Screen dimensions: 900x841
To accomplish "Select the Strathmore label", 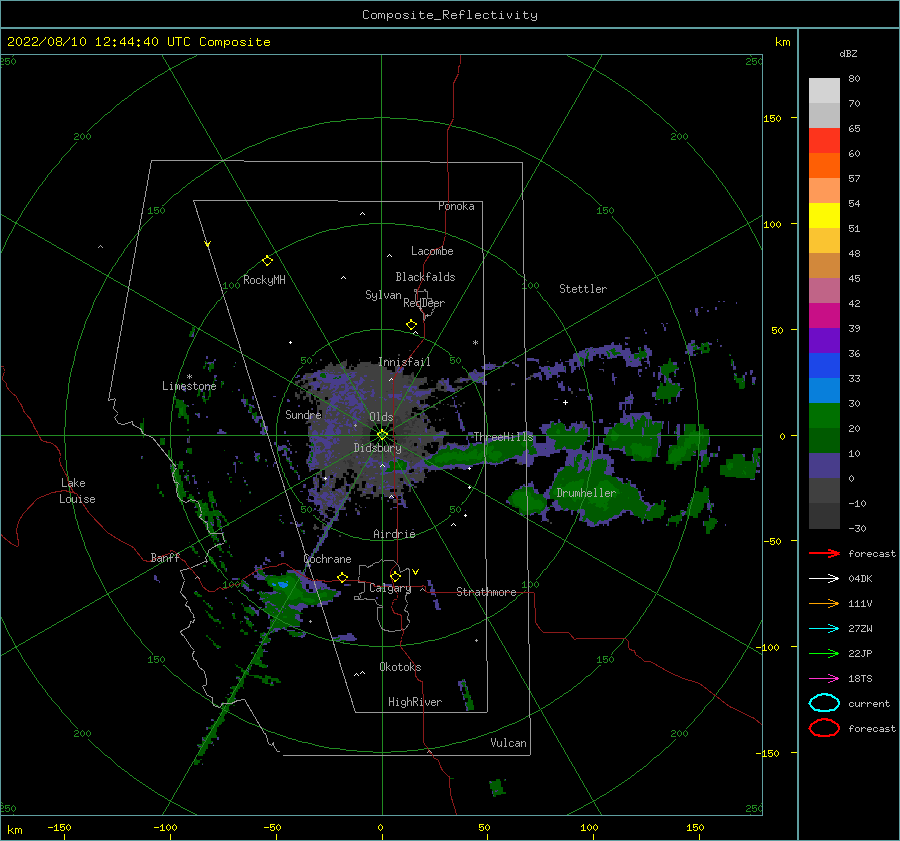I will pos(486,592).
